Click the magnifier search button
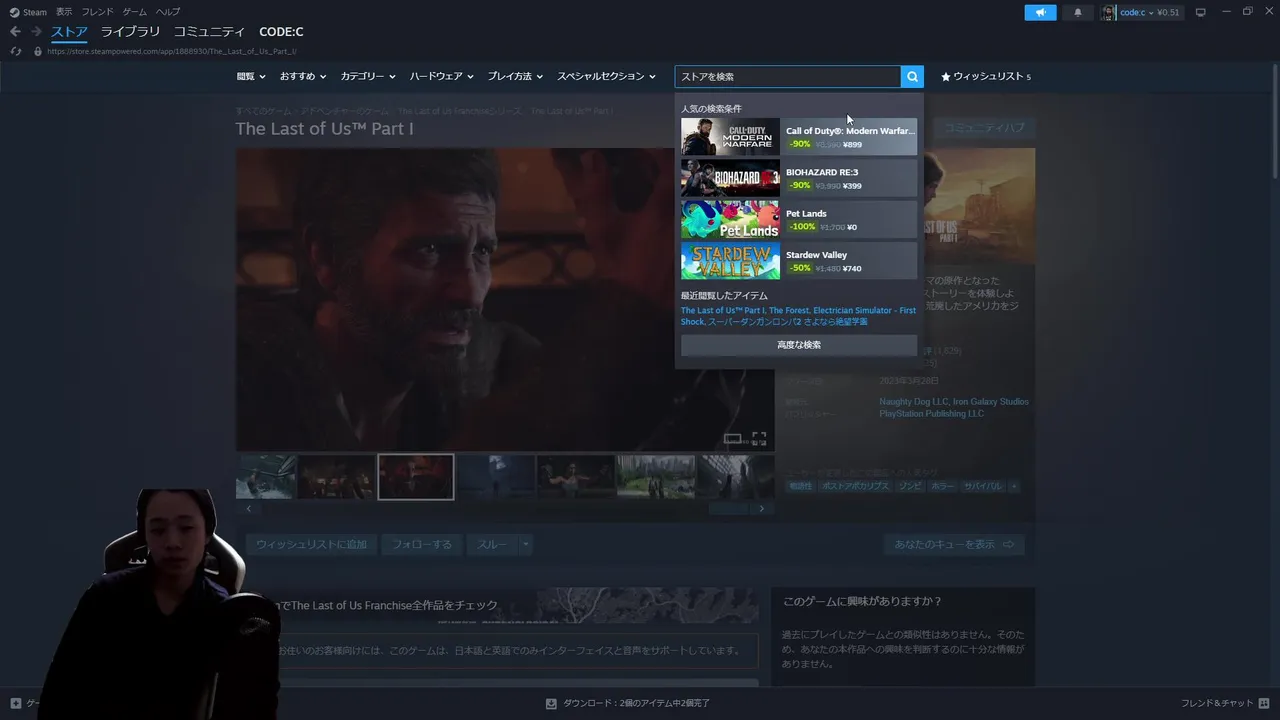This screenshot has width=1280, height=720. coord(912,76)
